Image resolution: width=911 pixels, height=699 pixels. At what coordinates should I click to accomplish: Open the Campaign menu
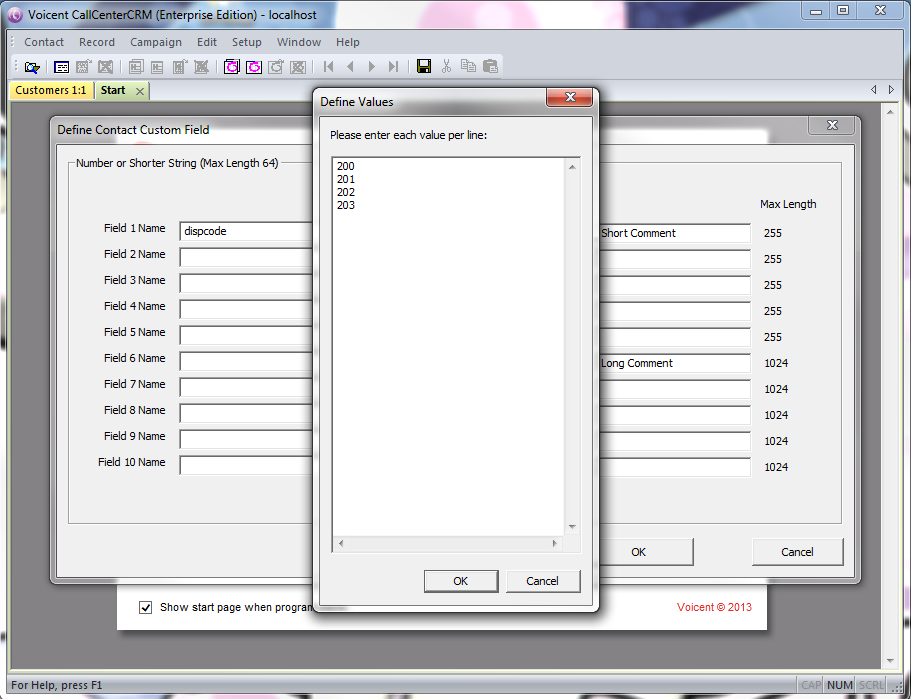tap(155, 42)
